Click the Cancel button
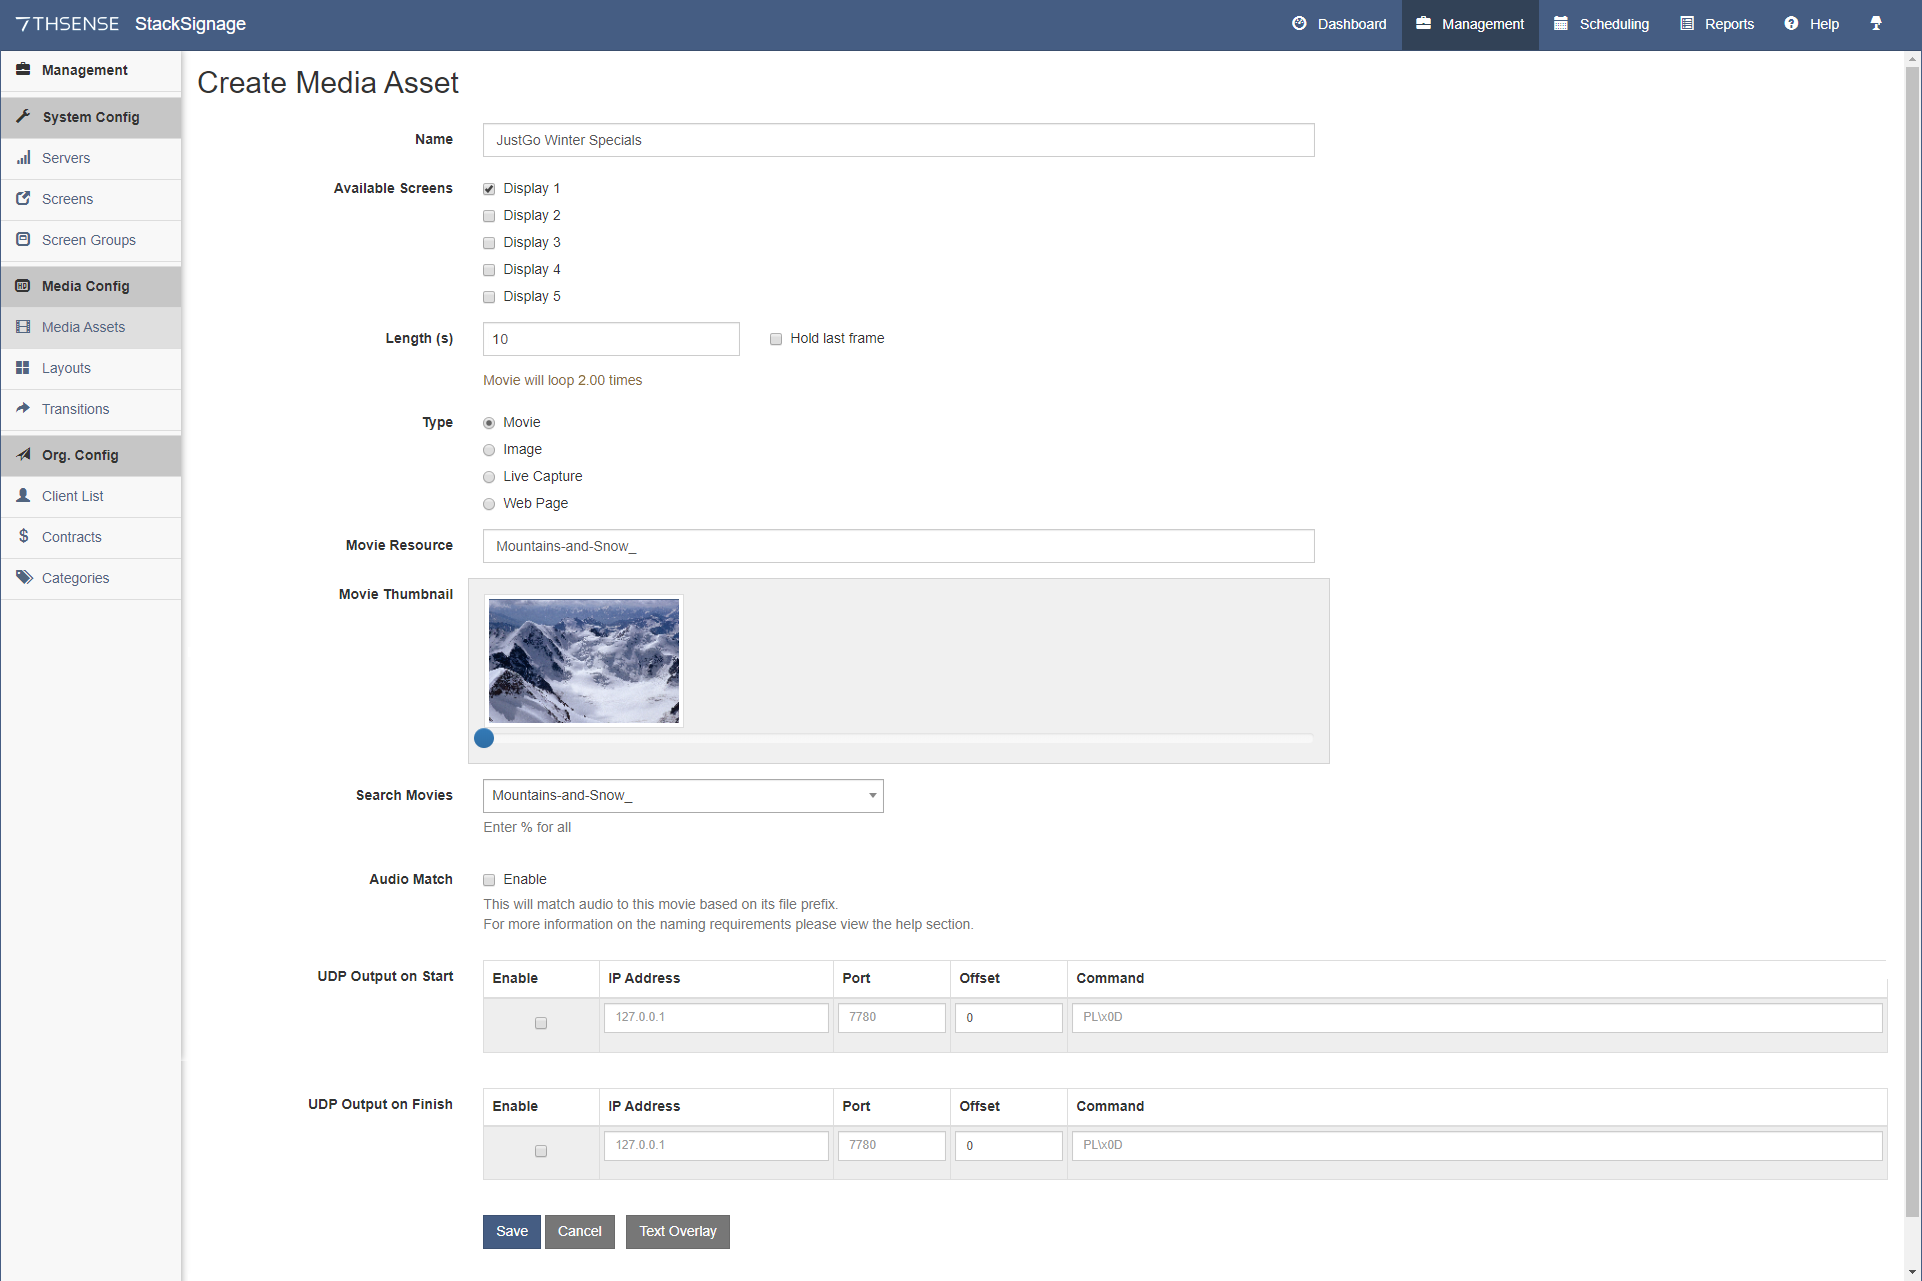 point(580,1232)
